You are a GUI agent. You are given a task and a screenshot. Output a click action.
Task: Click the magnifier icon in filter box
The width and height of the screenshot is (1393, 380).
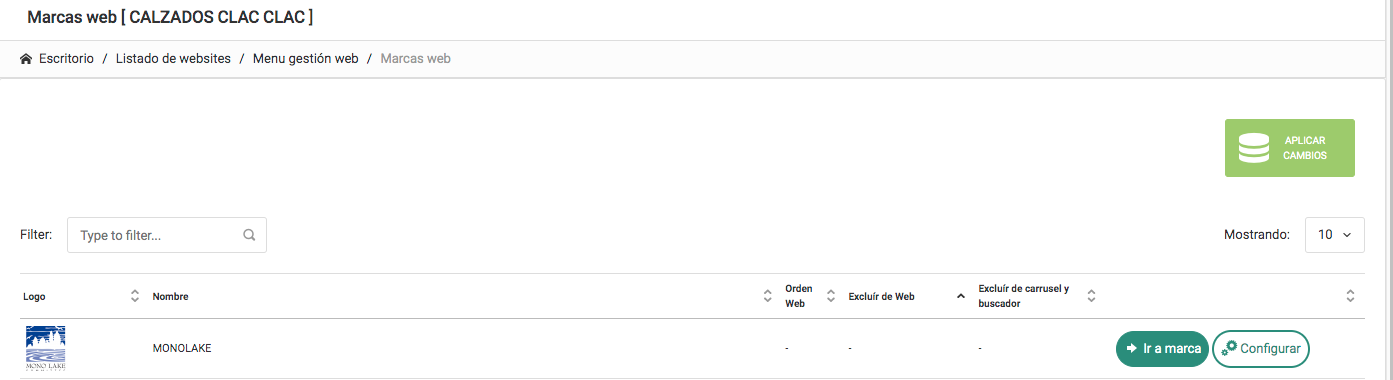[x=249, y=236]
